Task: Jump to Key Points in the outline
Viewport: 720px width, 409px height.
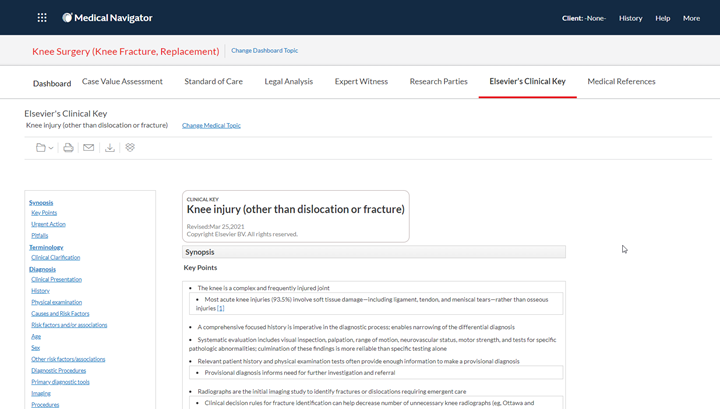Action: tap(44, 213)
